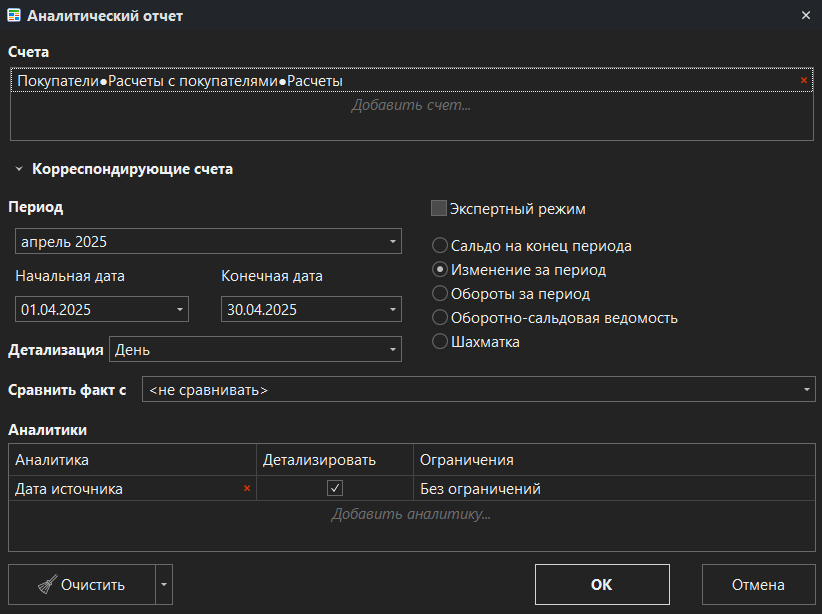Choose Обороты за период radio button
This screenshot has height=614, width=822.
tap(439, 294)
